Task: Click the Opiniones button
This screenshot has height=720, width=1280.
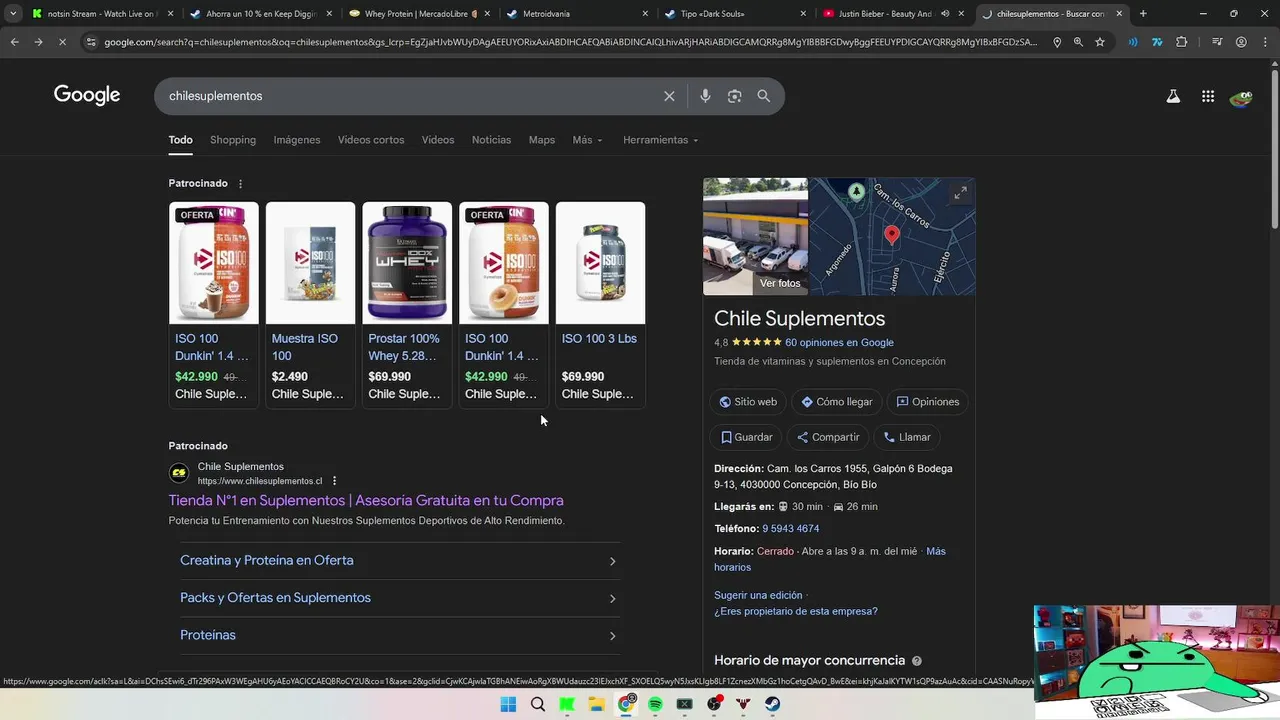Action: click(927, 402)
